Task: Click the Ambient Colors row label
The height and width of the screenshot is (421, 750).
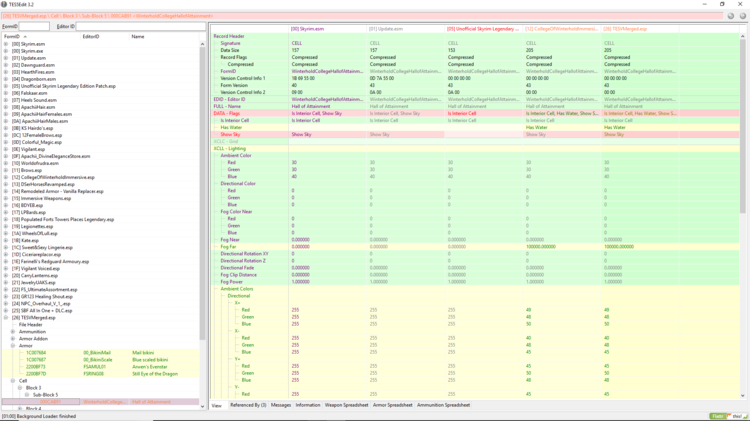Action: pos(237,289)
